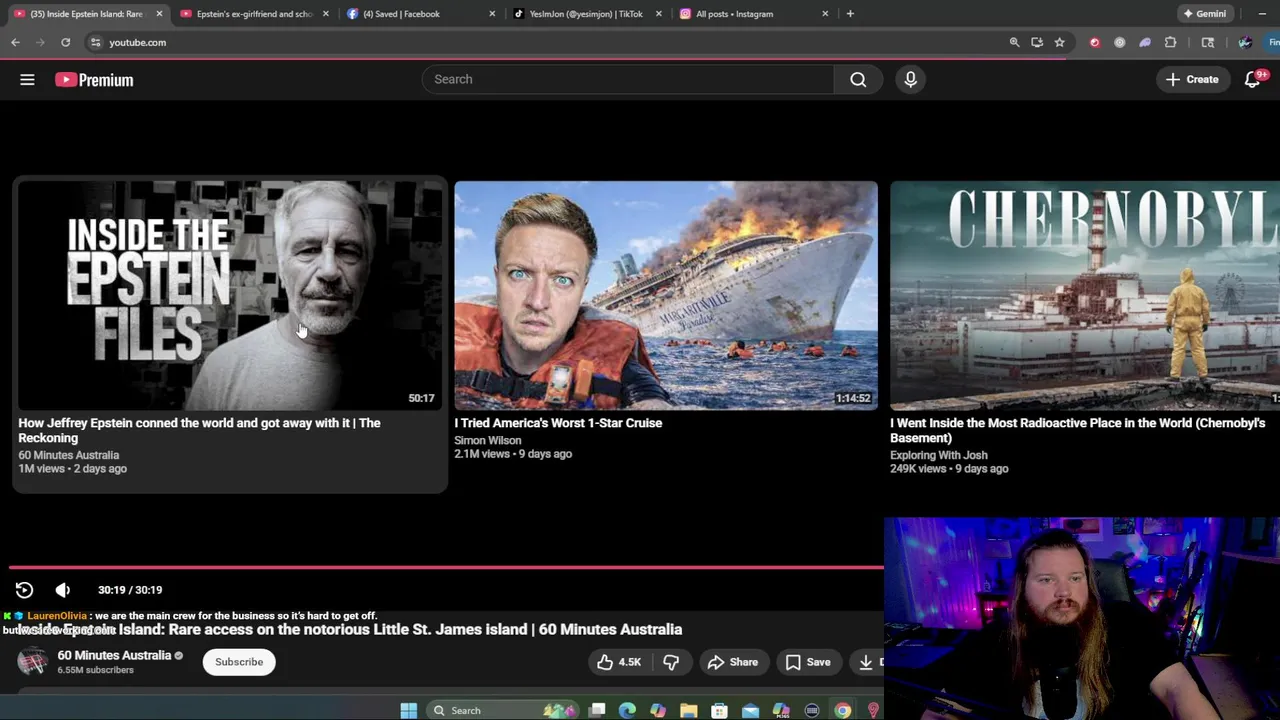Open 60 Minutes Australia channel avatar

pos(33,661)
